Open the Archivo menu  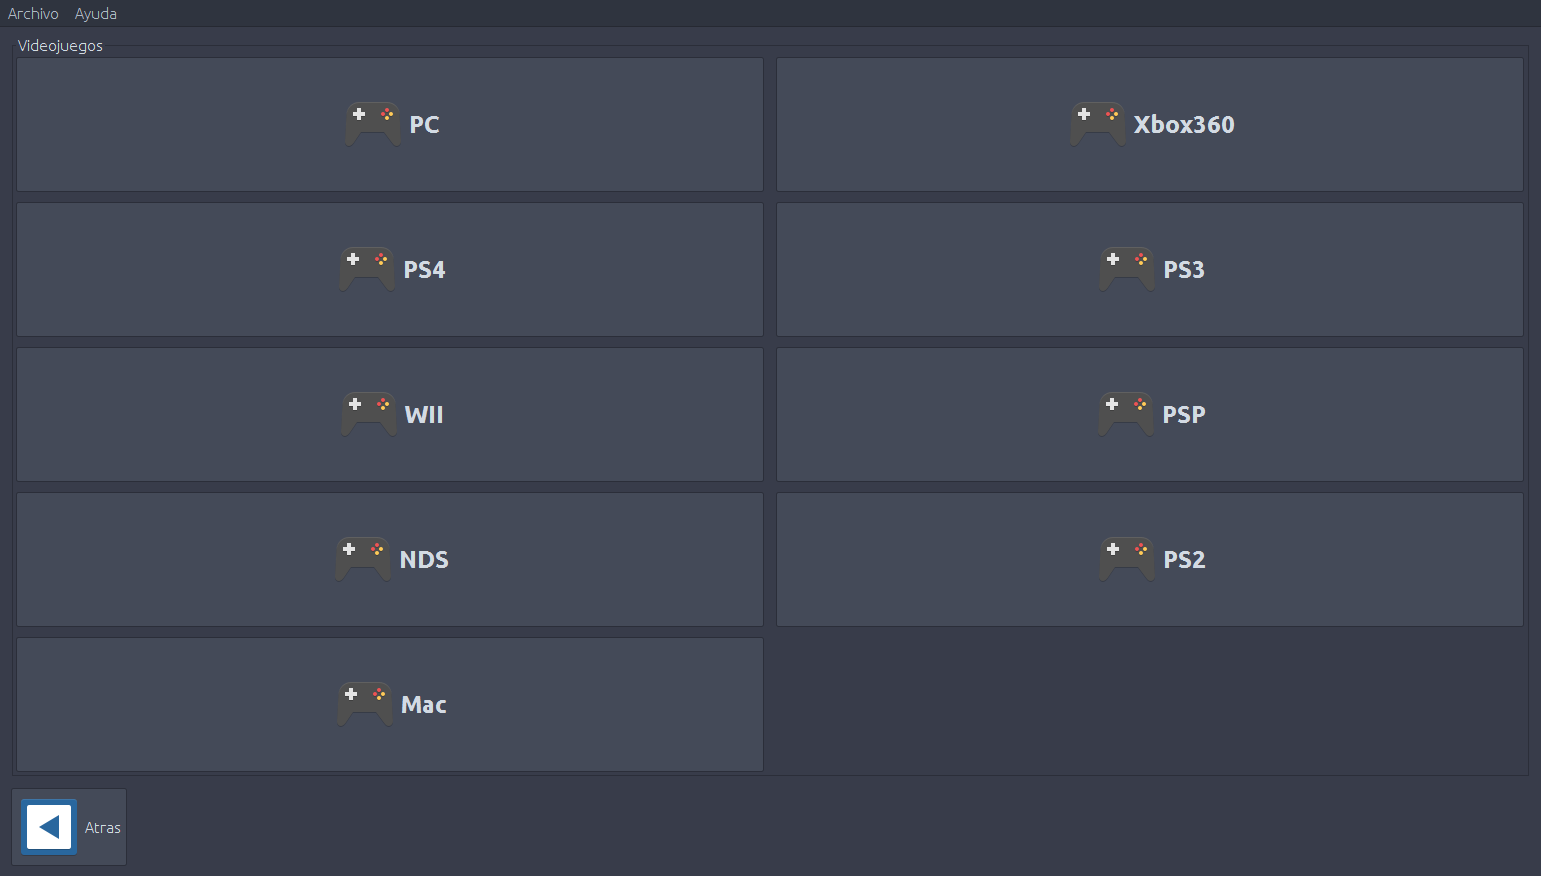tap(33, 14)
